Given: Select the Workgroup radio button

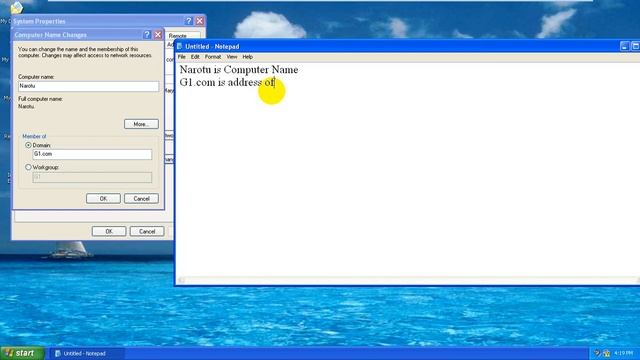Looking at the screenshot, I should click(x=28, y=167).
